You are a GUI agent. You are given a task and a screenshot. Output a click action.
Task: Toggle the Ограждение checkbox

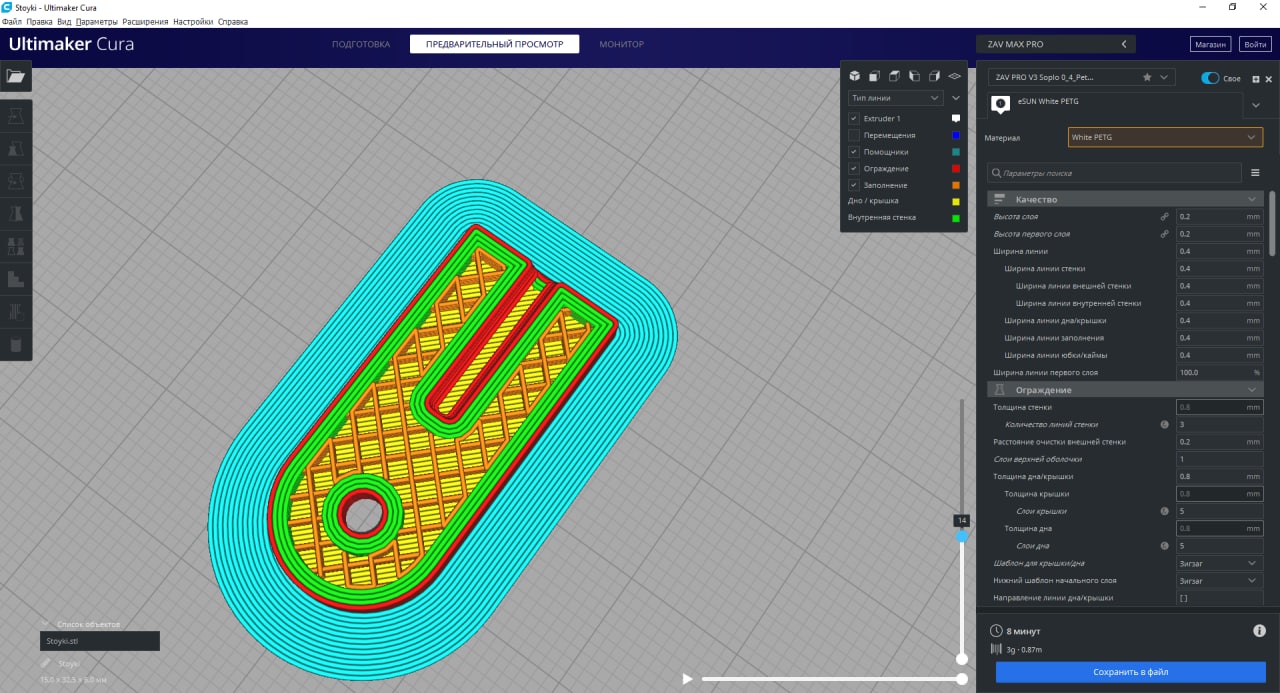(854, 168)
